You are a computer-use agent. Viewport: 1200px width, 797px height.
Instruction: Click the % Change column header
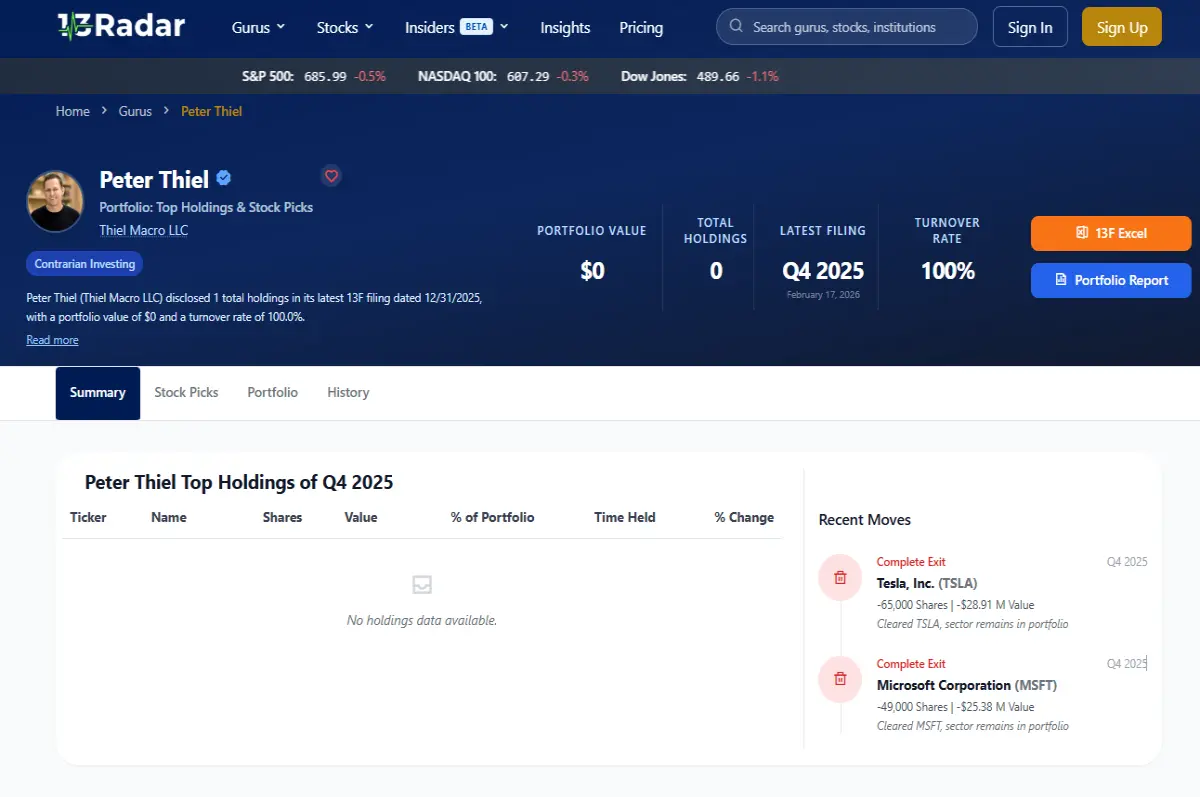pos(744,517)
